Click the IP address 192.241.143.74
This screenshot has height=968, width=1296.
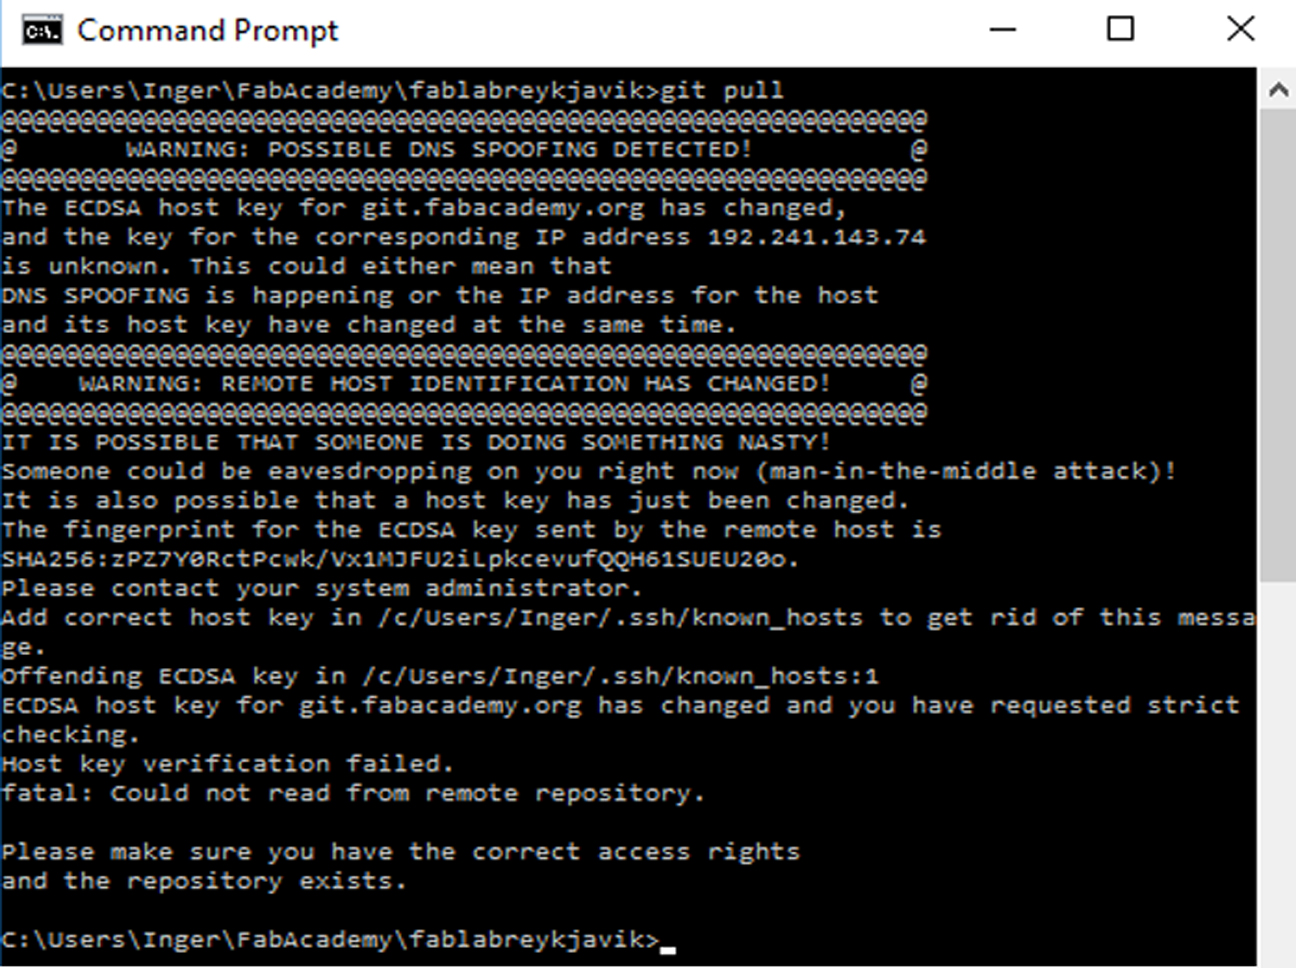click(x=817, y=237)
